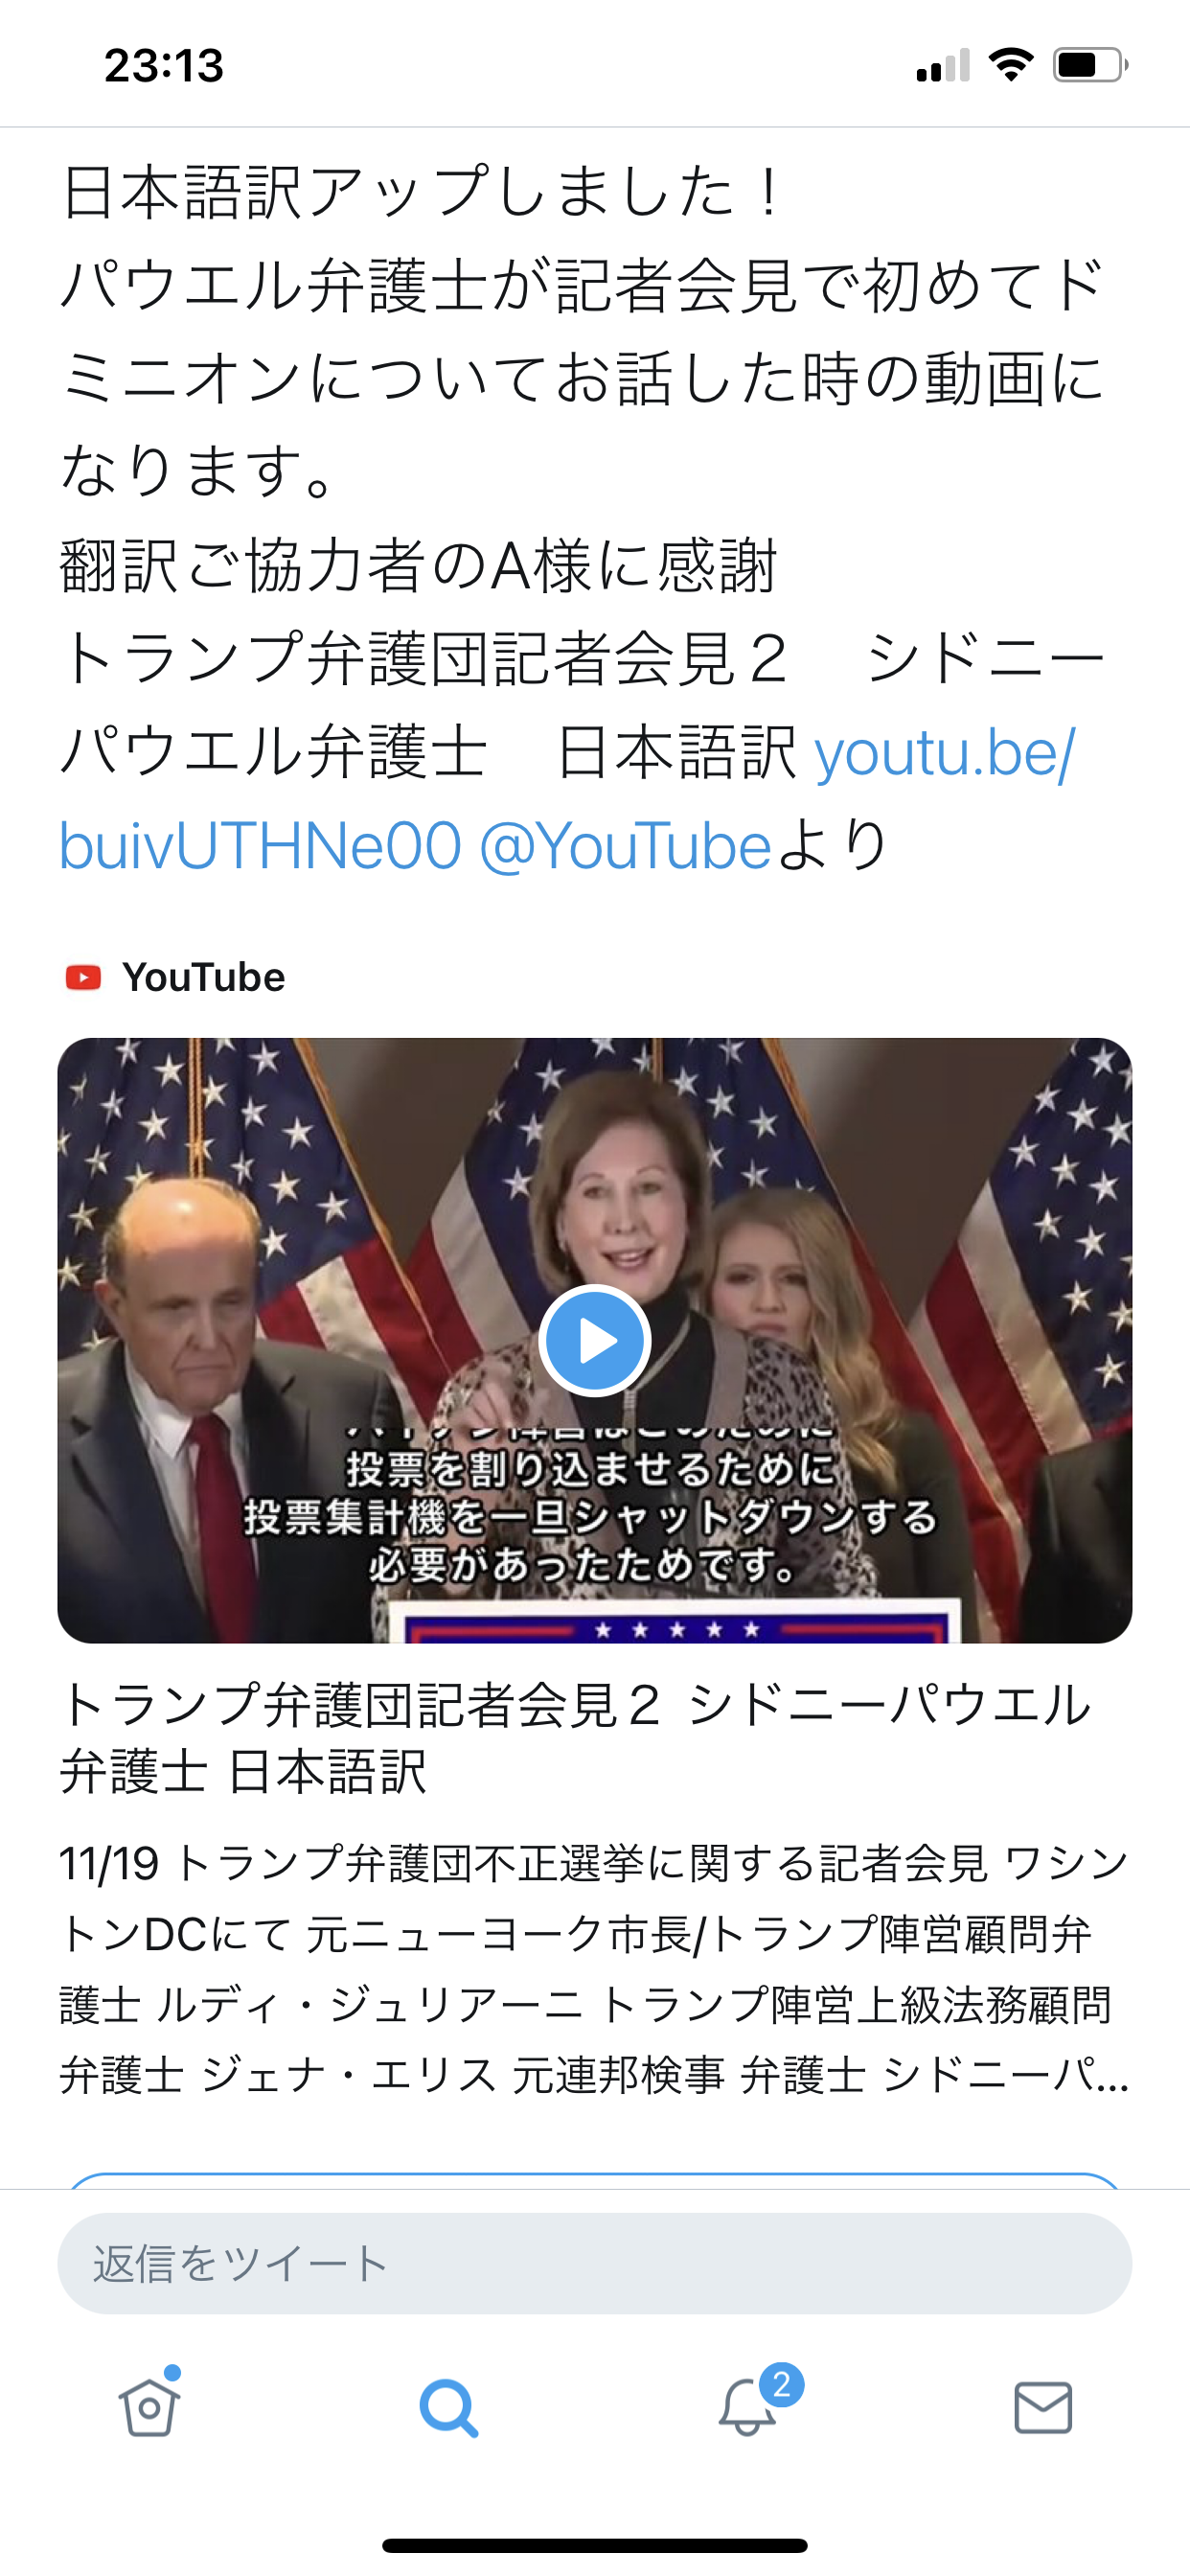The width and height of the screenshot is (1190, 2576).
Task: Tap the tweet text 日本語訳アップしました
Action: tap(420, 190)
